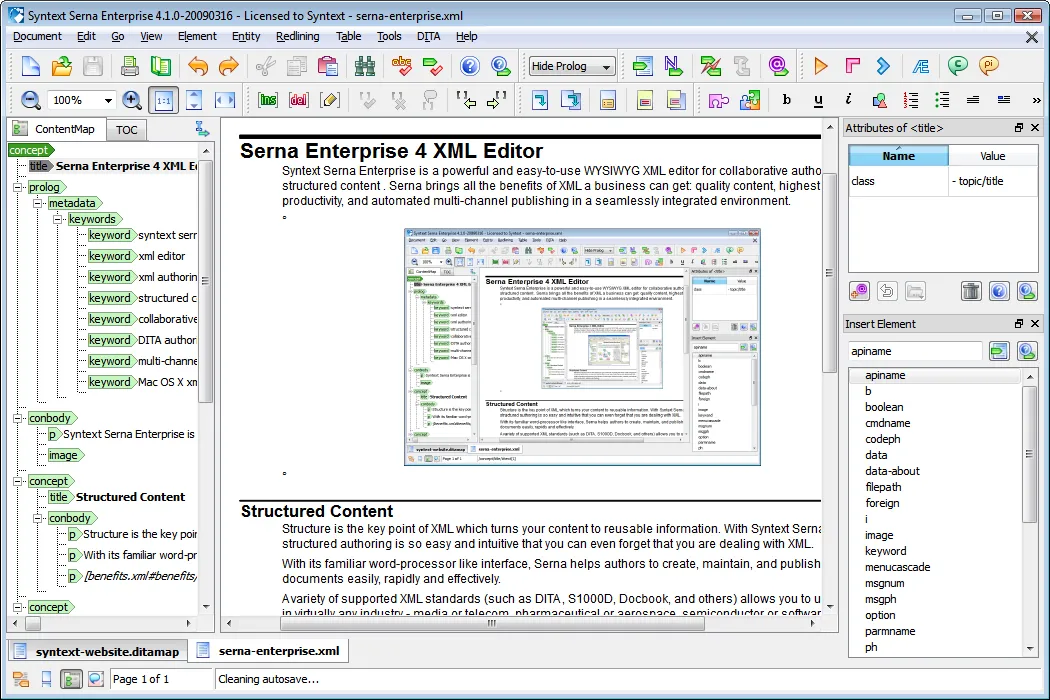Click the Redo arrow icon
The height and width of the screenshot is (700, 1050).
227,65
